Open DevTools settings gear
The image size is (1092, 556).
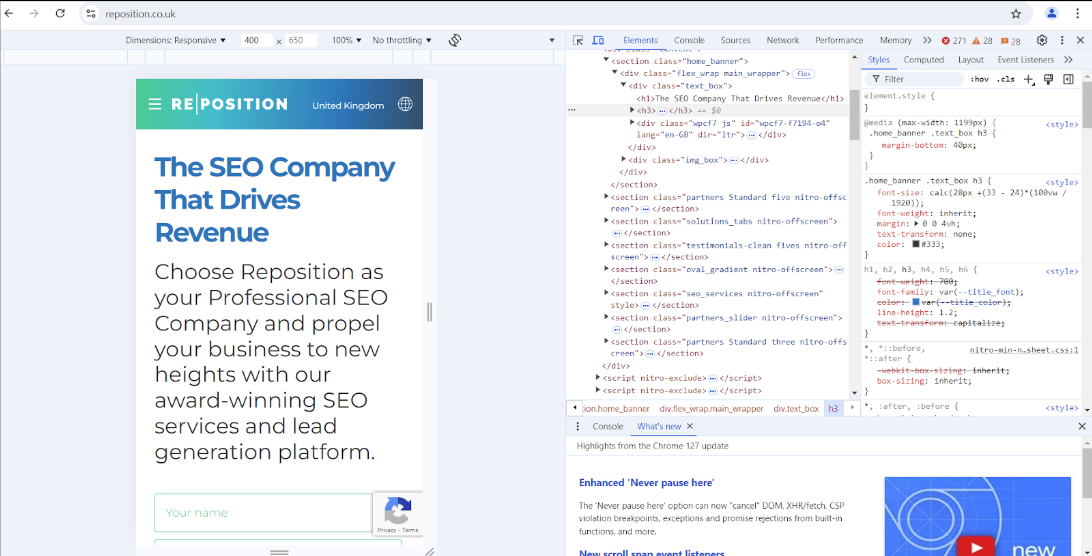point(1042,40)
